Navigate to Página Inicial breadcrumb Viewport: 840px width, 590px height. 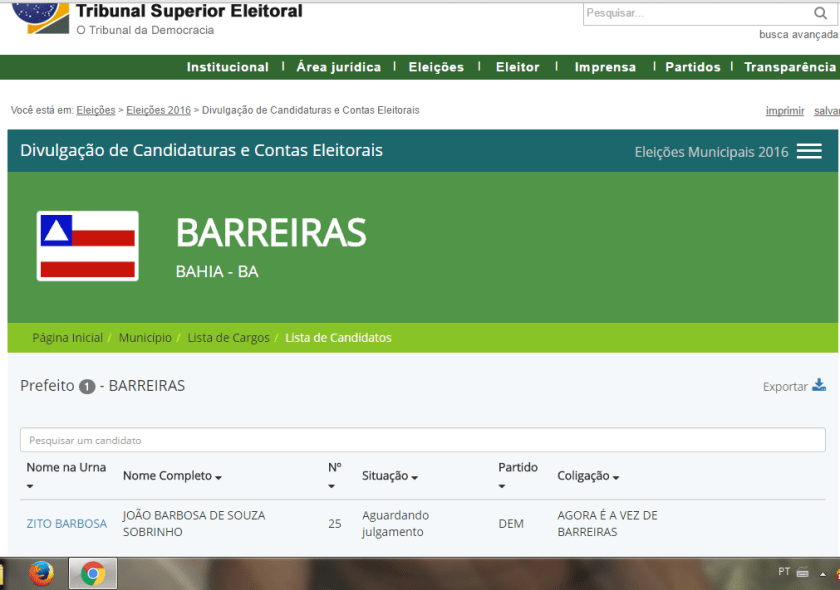pos(67,337)
